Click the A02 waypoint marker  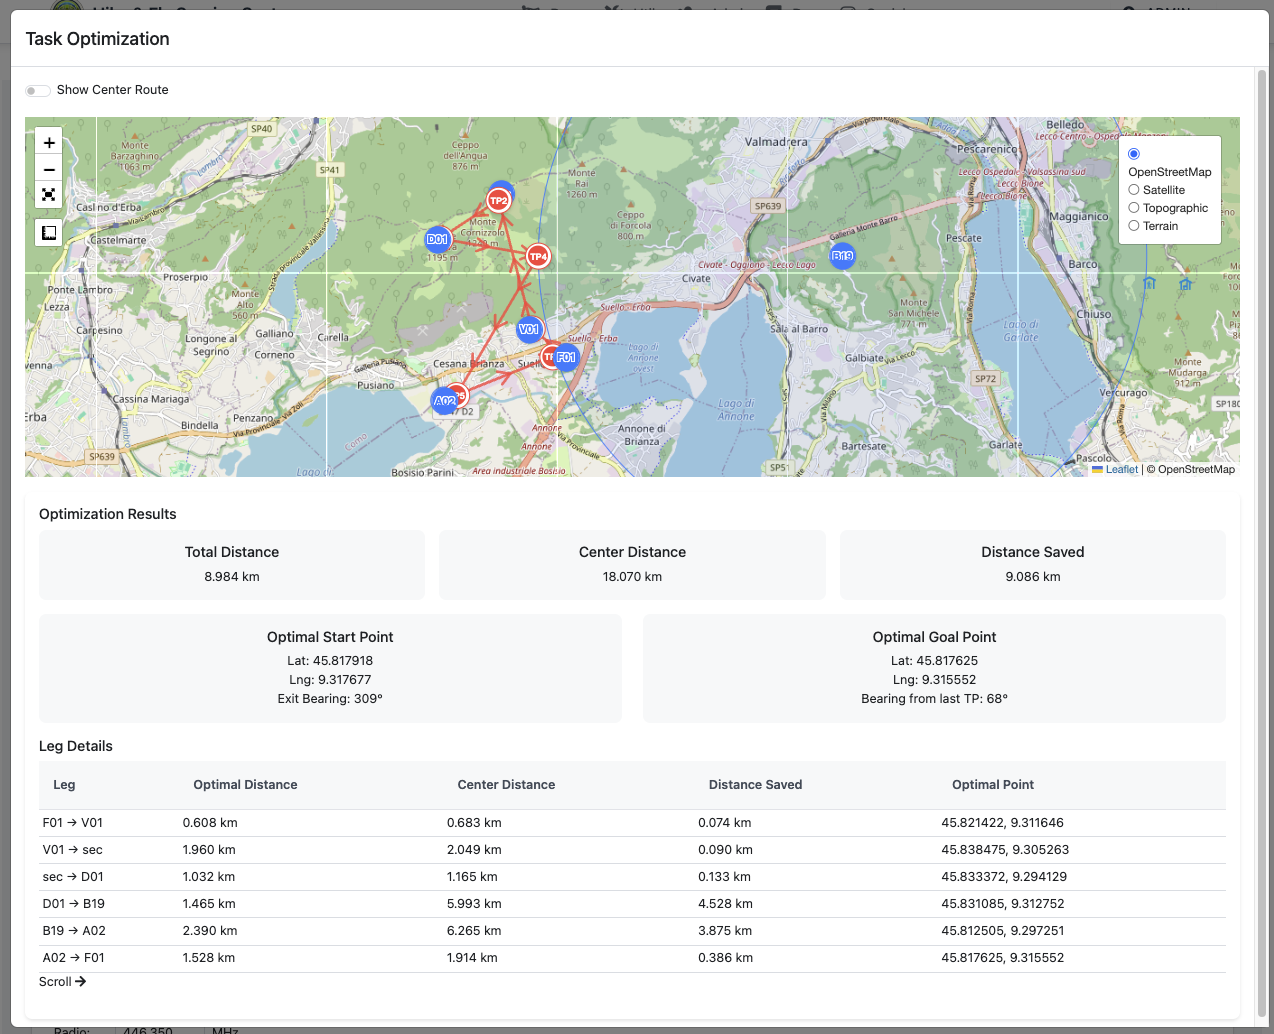(x=445, y=401)
